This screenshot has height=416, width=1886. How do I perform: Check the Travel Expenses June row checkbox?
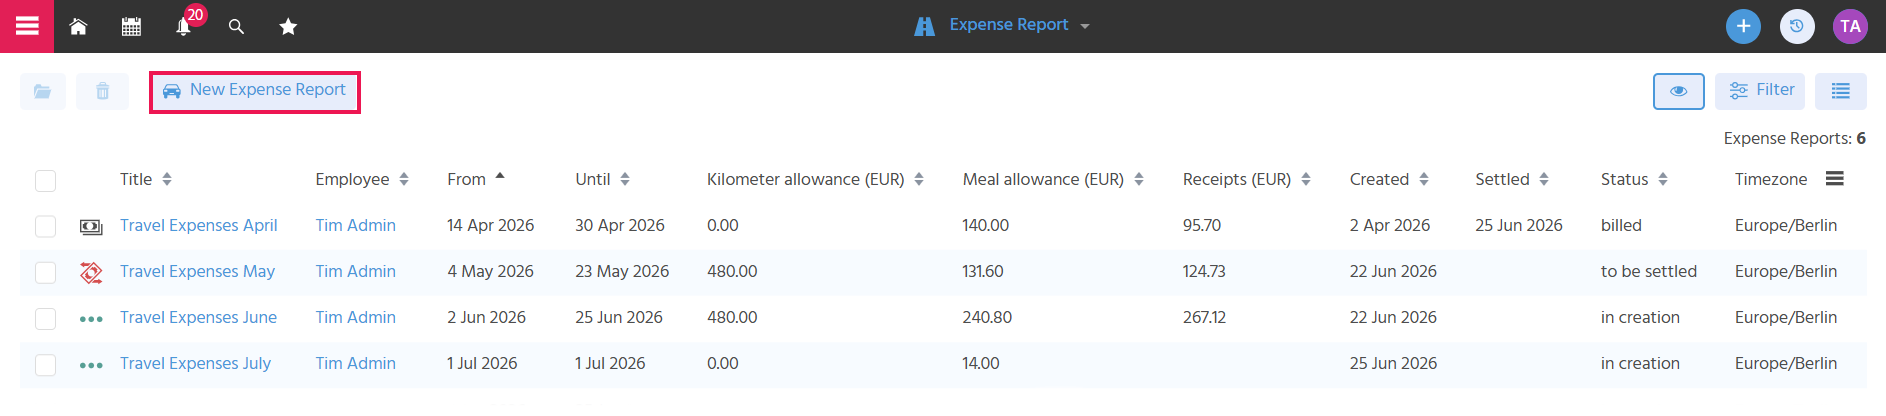click(x=45, y=319)
